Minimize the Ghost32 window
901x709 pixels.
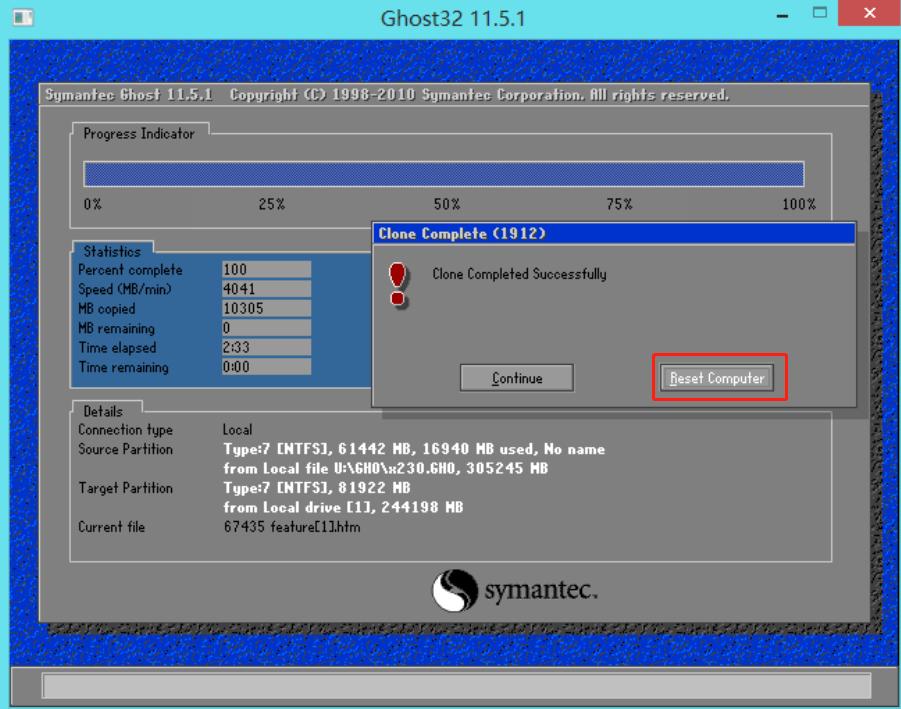click(782, 16)
